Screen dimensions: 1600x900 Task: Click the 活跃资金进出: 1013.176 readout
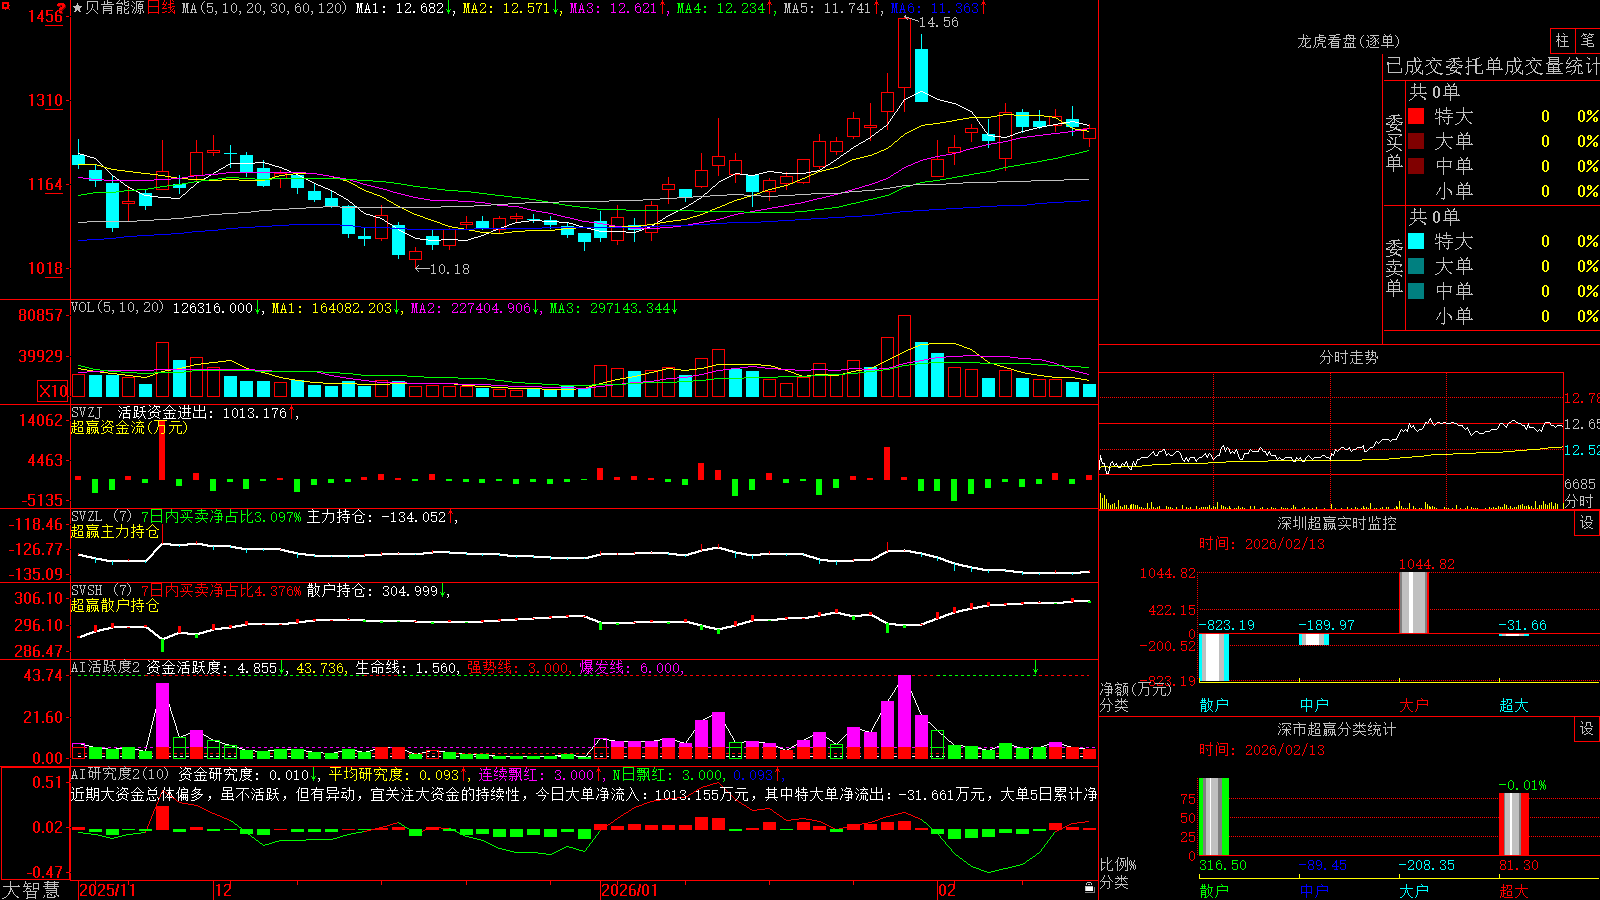point(202,412)
